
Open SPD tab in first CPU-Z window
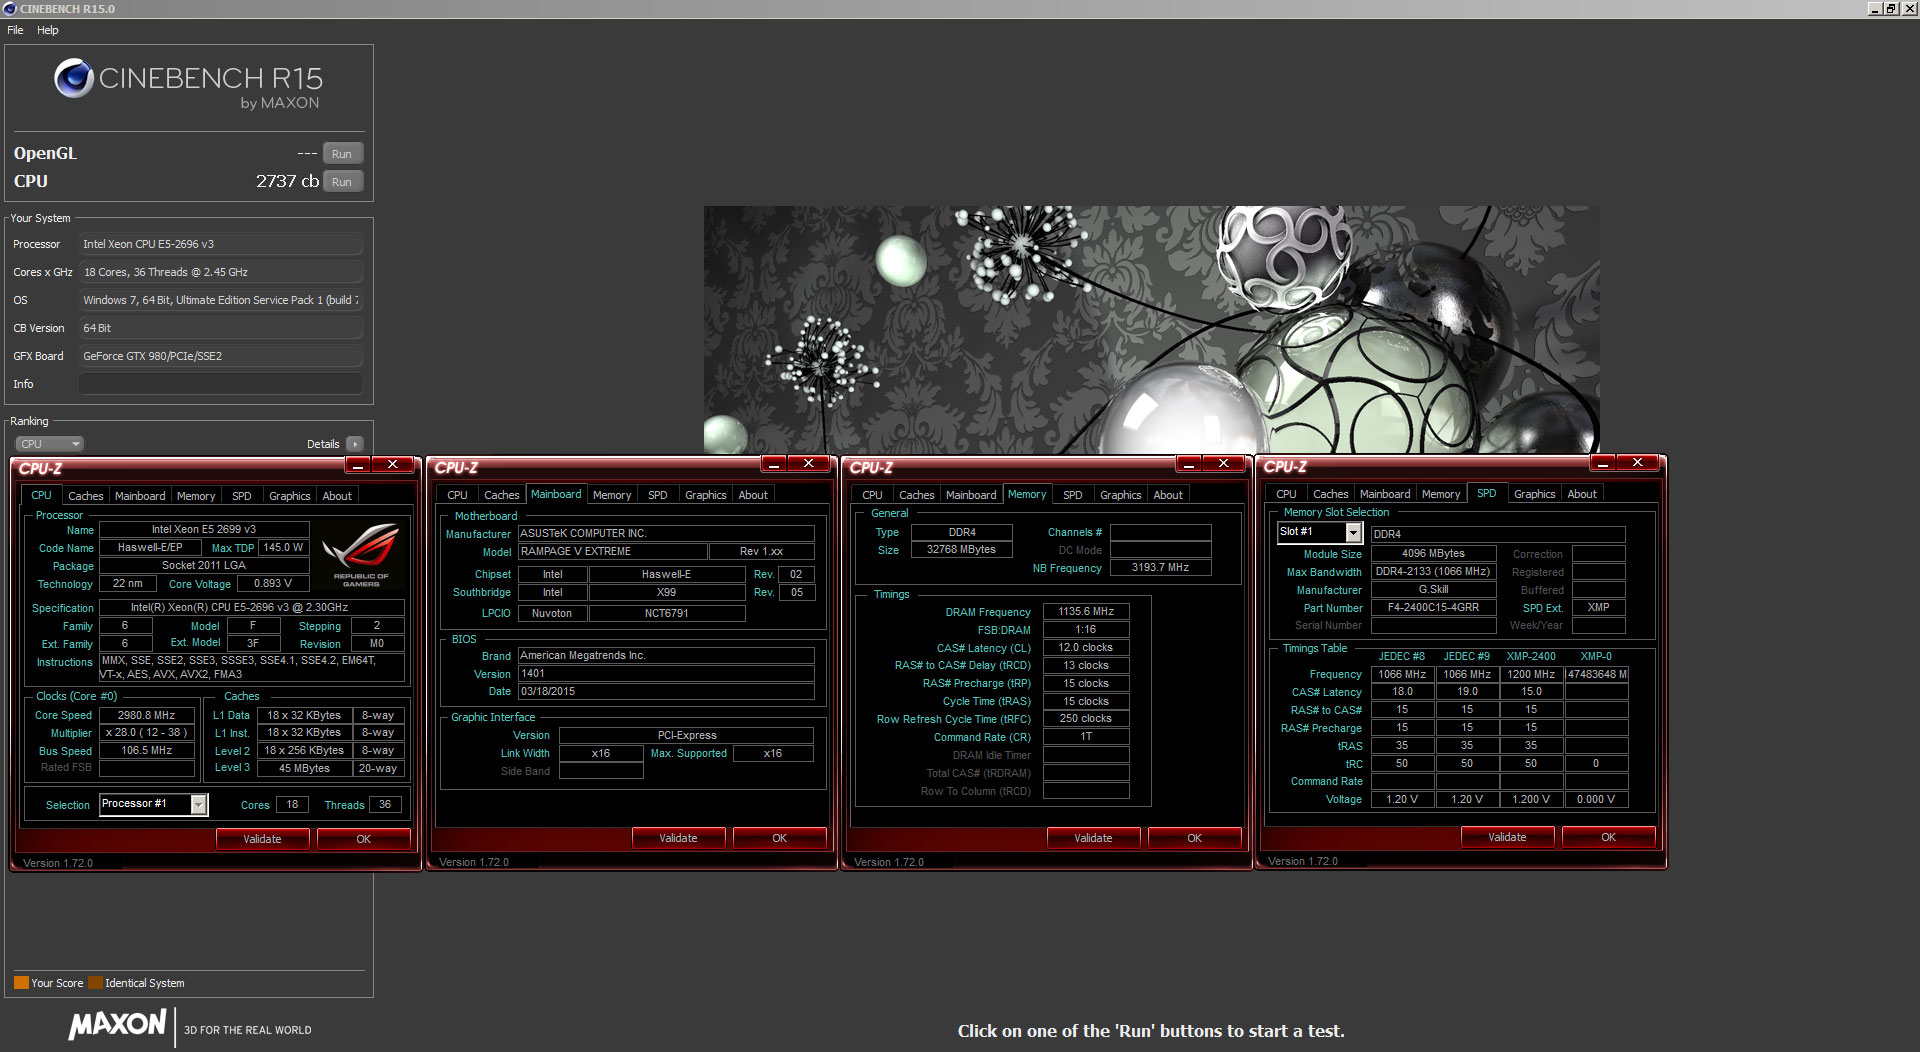[242, 496]
